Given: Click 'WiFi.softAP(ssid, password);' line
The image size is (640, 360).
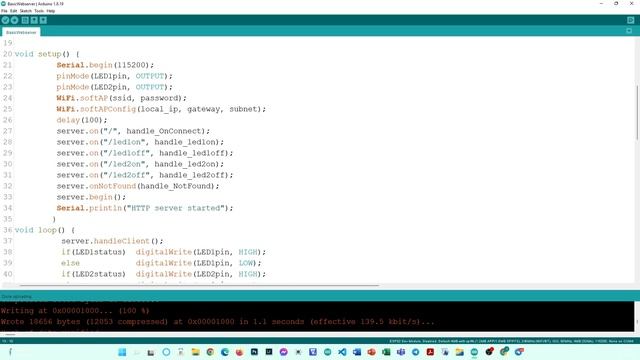Looking at the screenshot, I should [x=122, y=98].
